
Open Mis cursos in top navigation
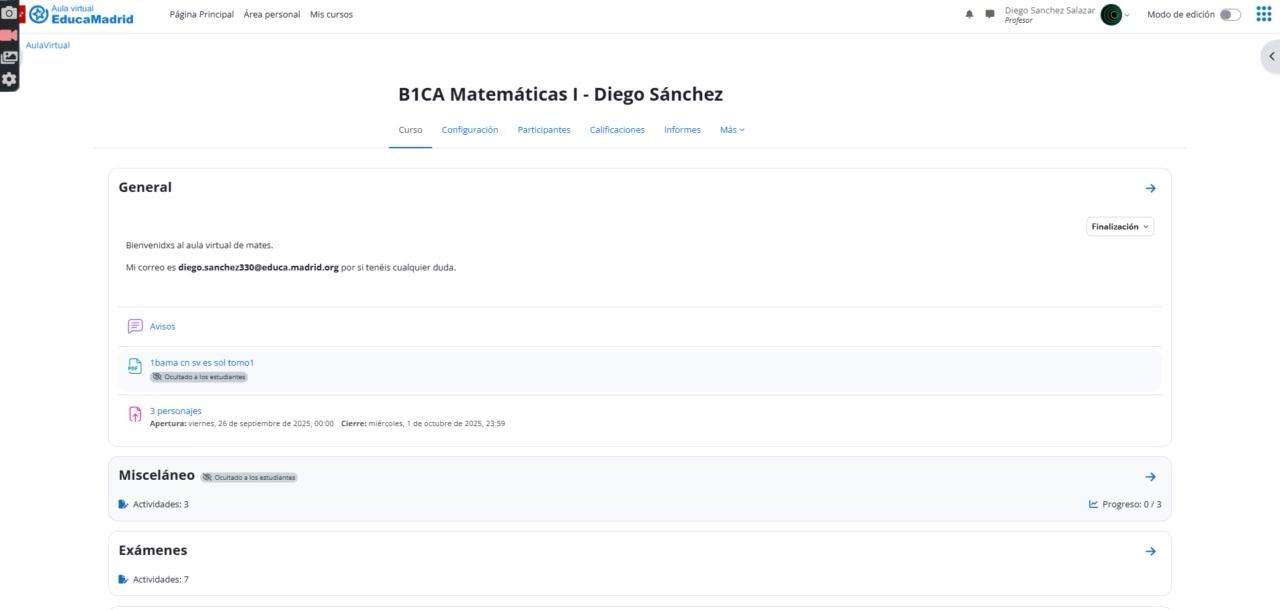[x=331, y=15]
